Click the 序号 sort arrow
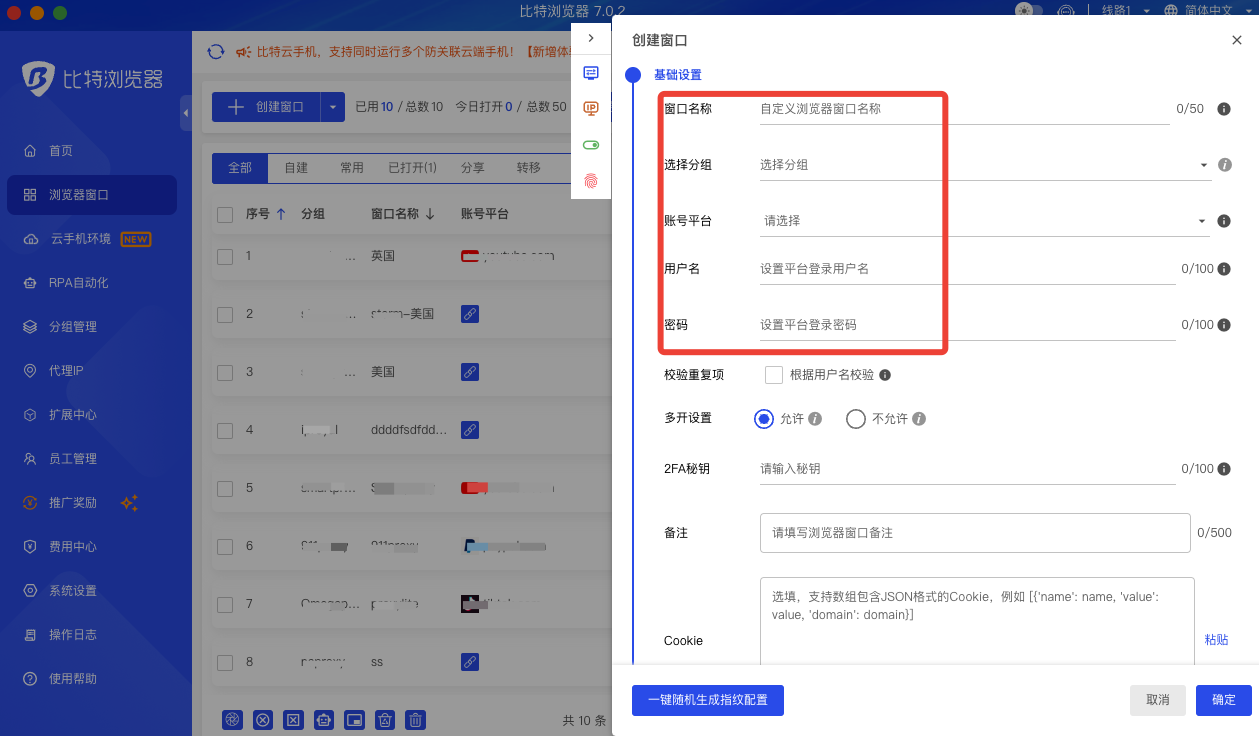Viewport: 1259px width, 736px height. 281,214
